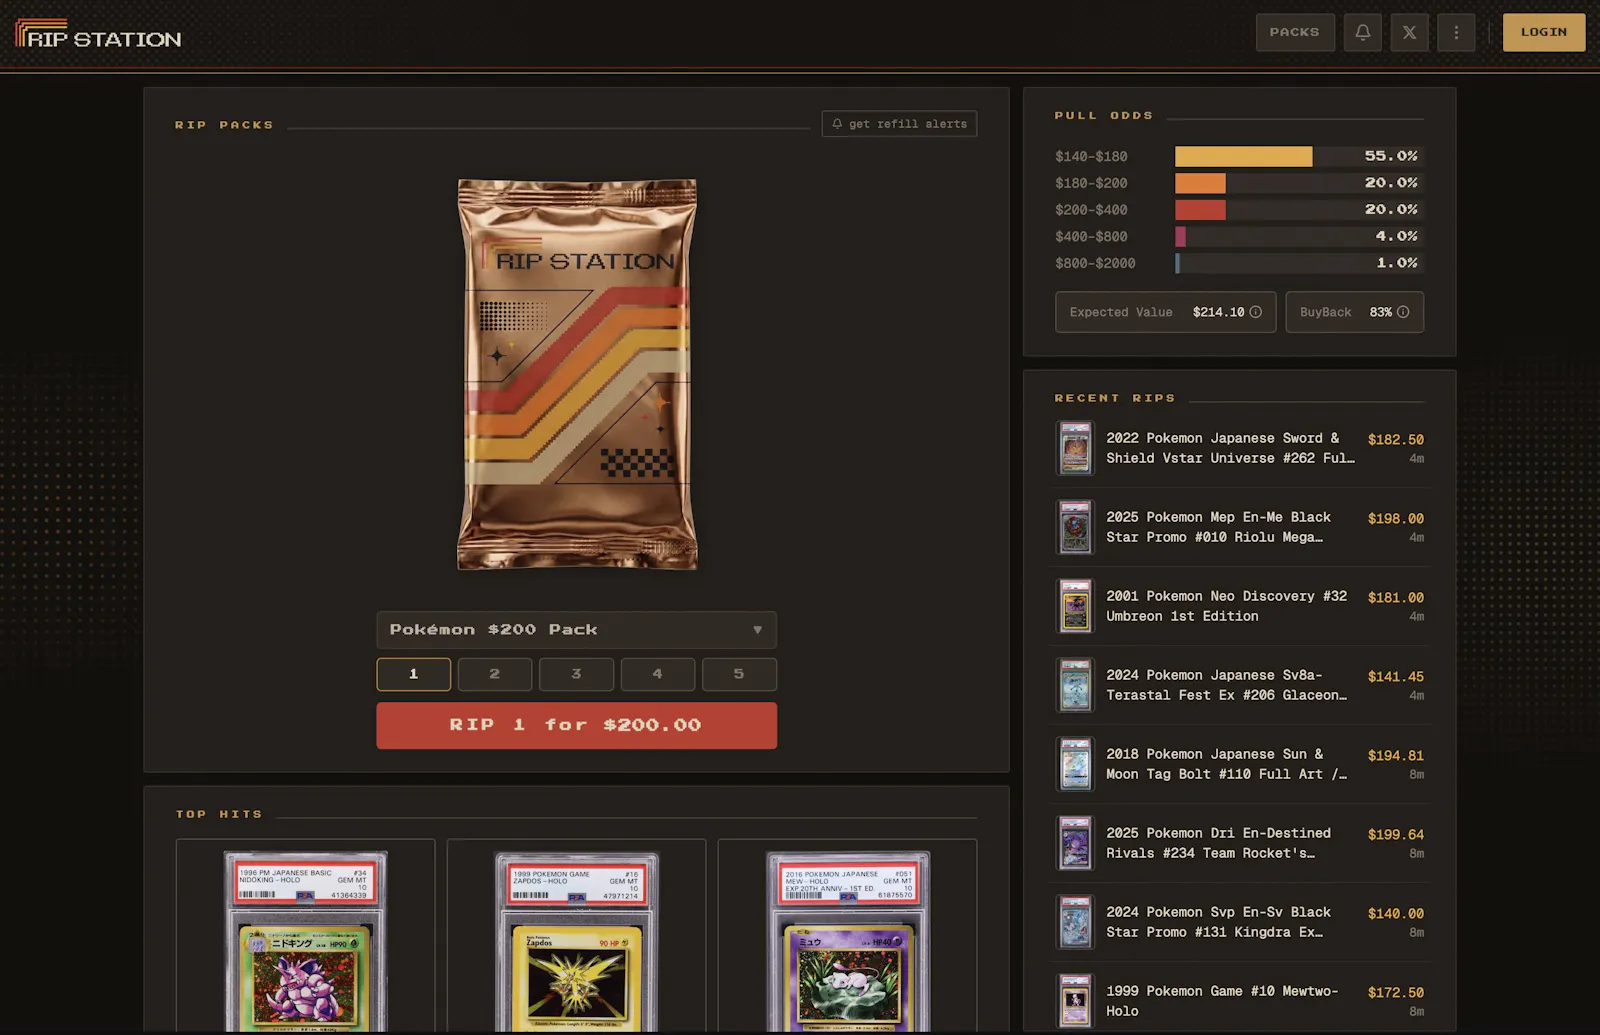The image size is (1600, 1035).
Task: Click RIP 1 for $200.00 button
Action: pos(576,725)
